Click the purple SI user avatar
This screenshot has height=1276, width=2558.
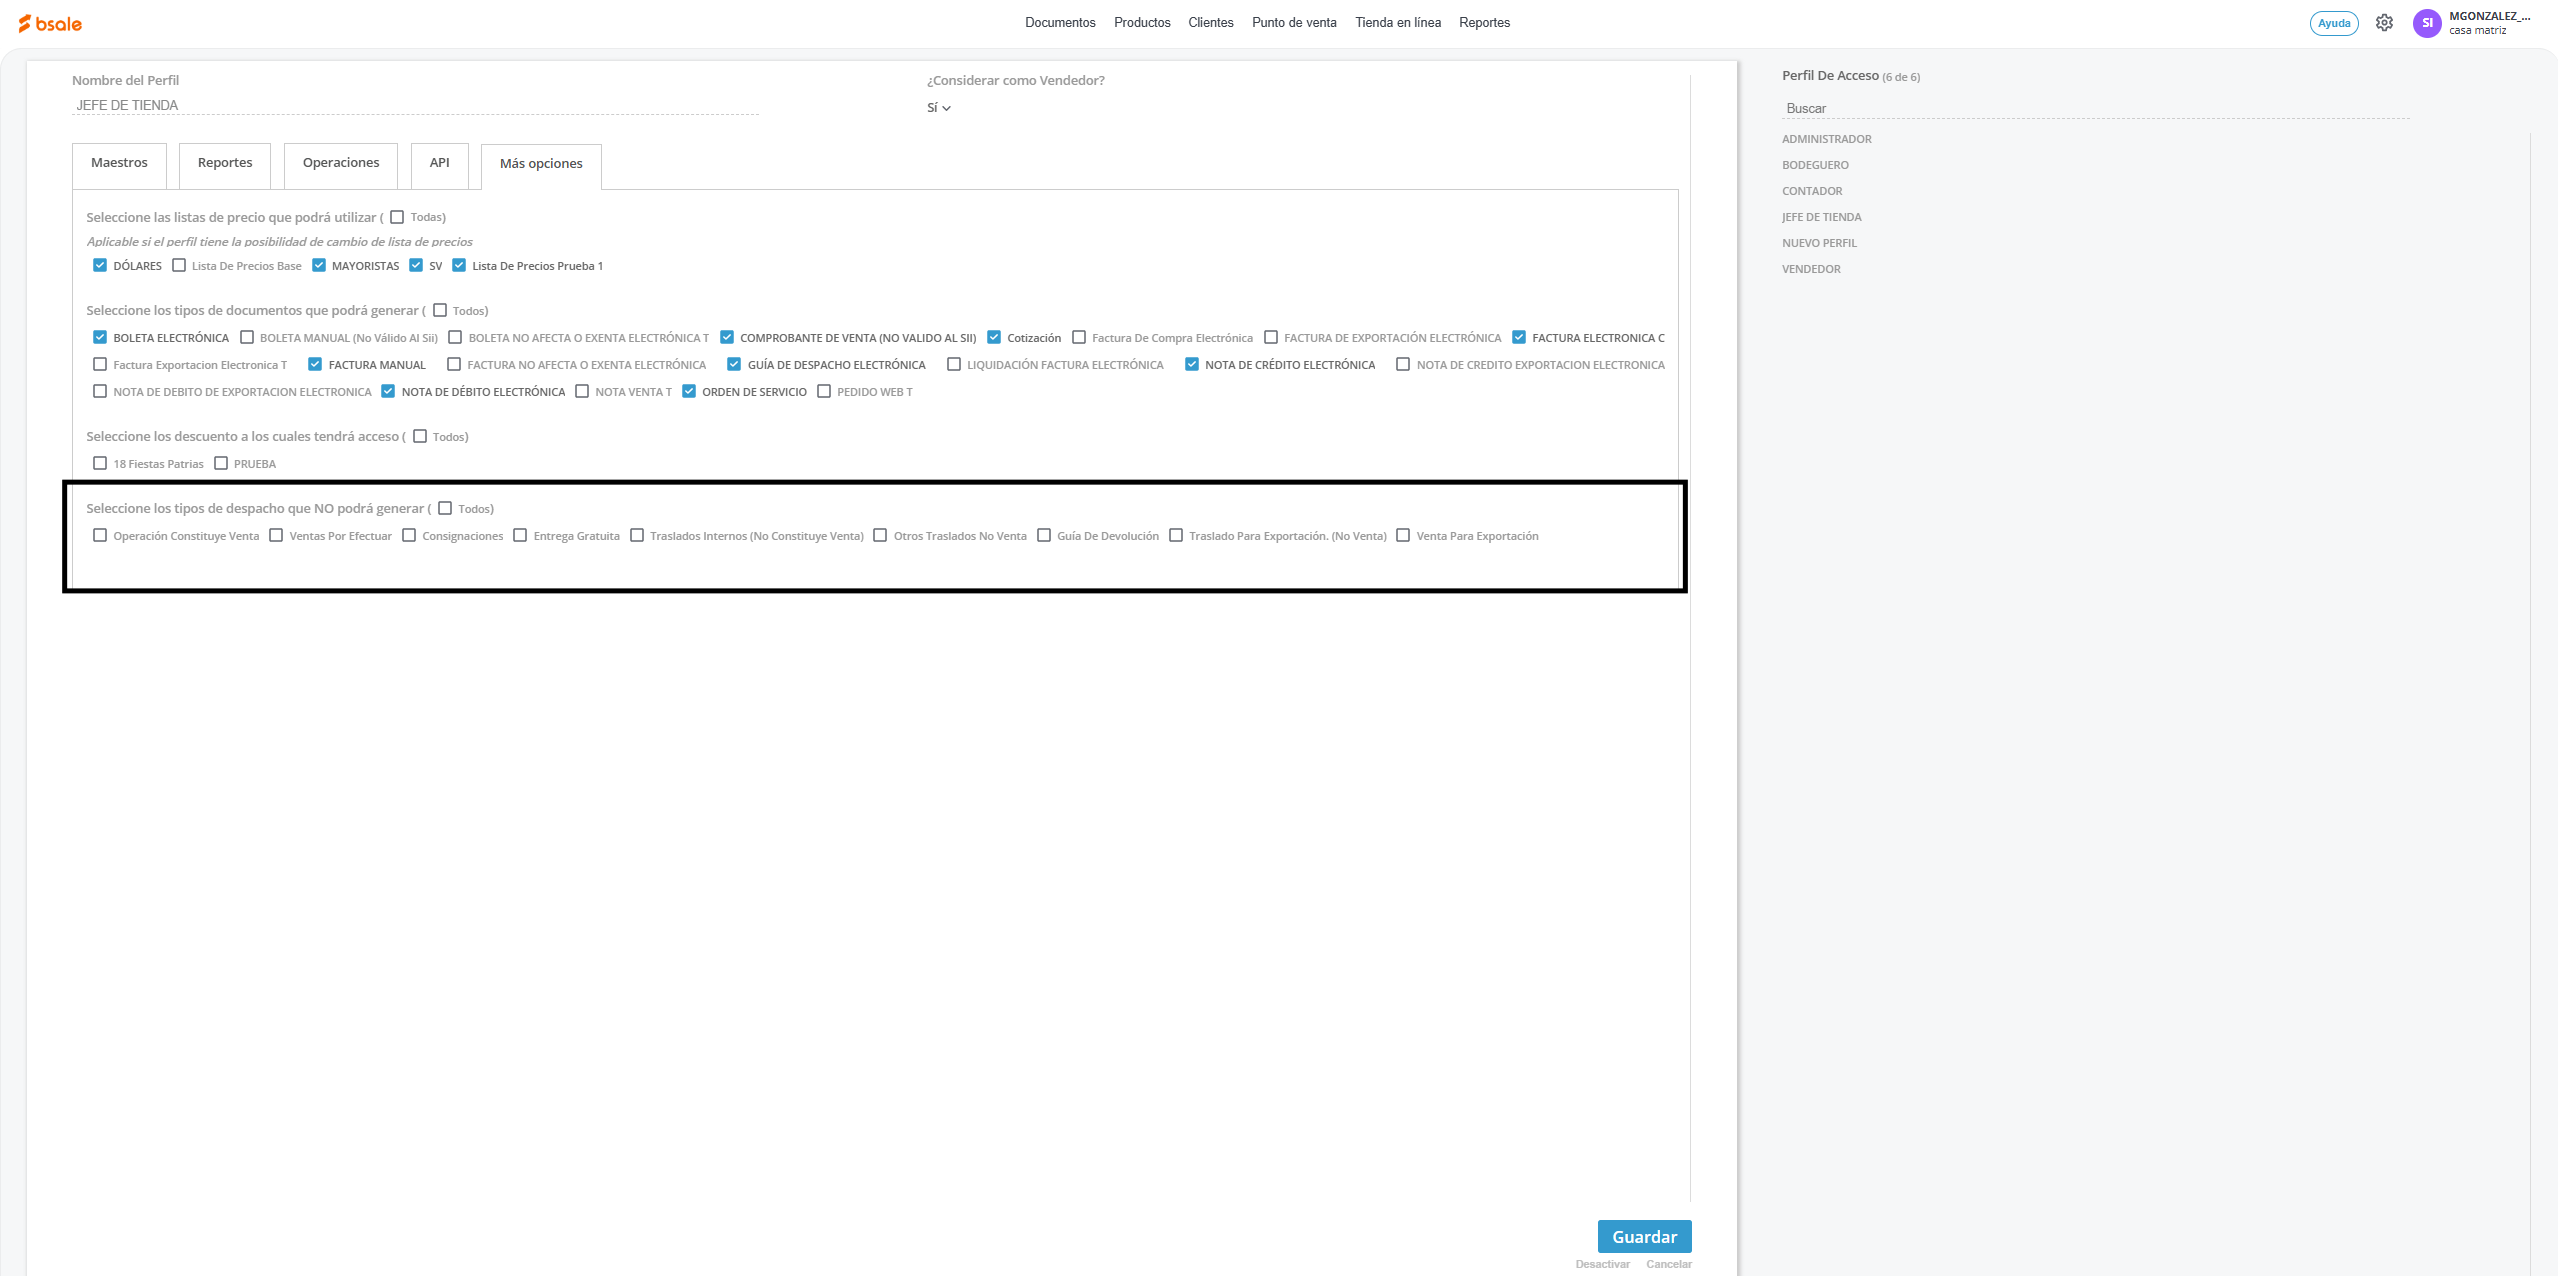pyautogui.click(x=2426, y=23)
